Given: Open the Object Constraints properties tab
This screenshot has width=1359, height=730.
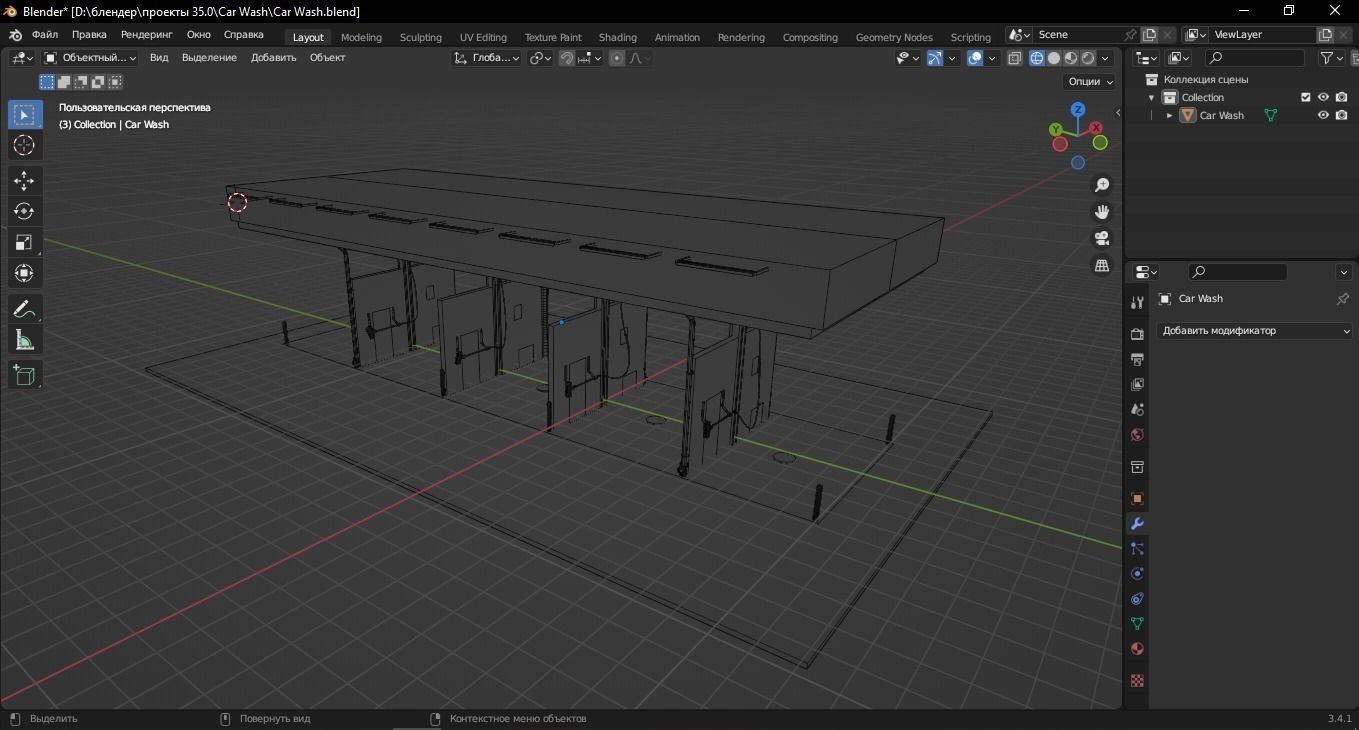Looking at the screenshot, I should point(1137,598).
